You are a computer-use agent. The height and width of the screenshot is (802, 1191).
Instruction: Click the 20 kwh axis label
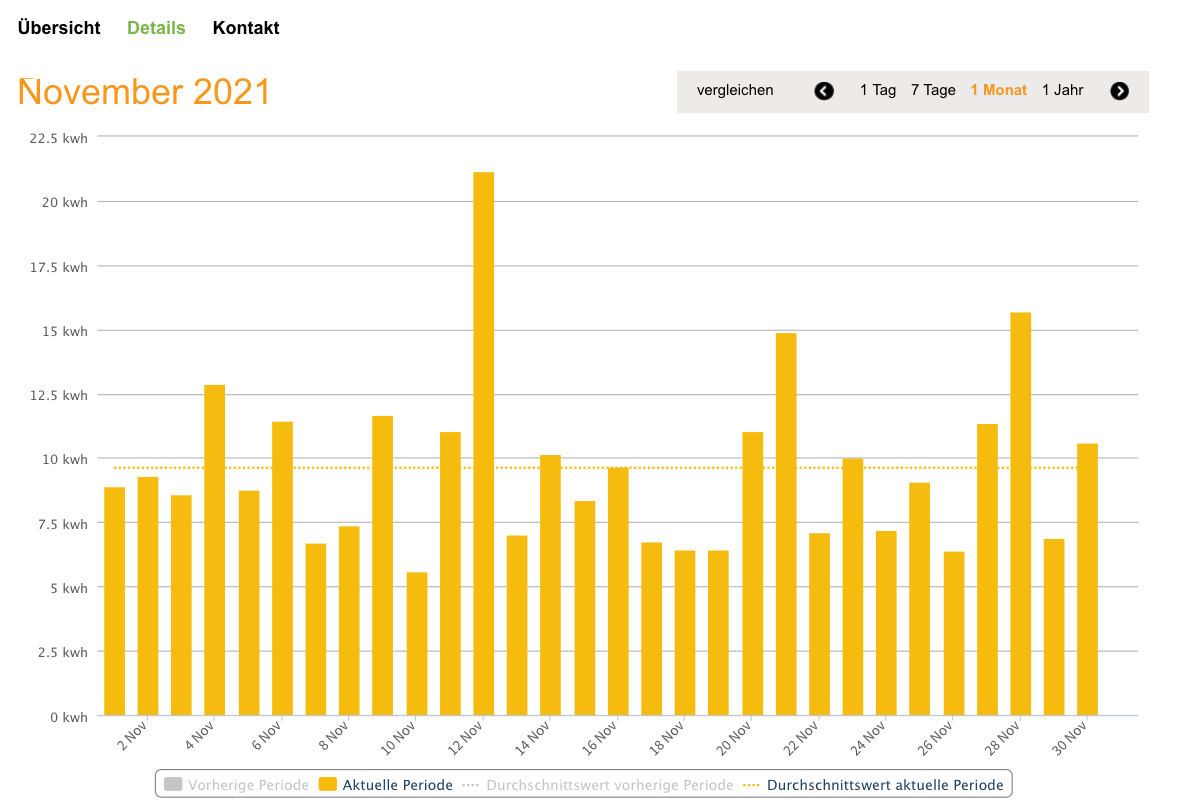(x=65, y=202)
